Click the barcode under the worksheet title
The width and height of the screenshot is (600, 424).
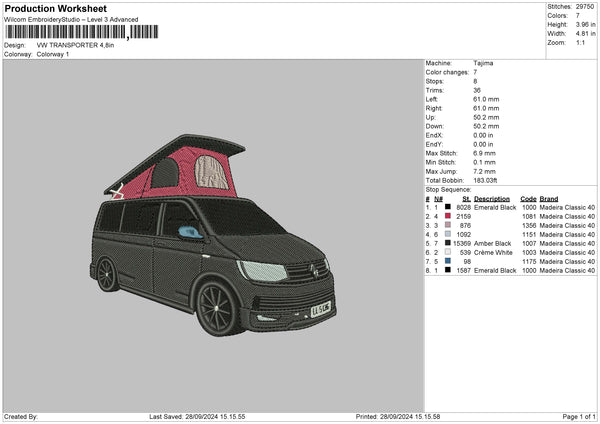point(82,32)
